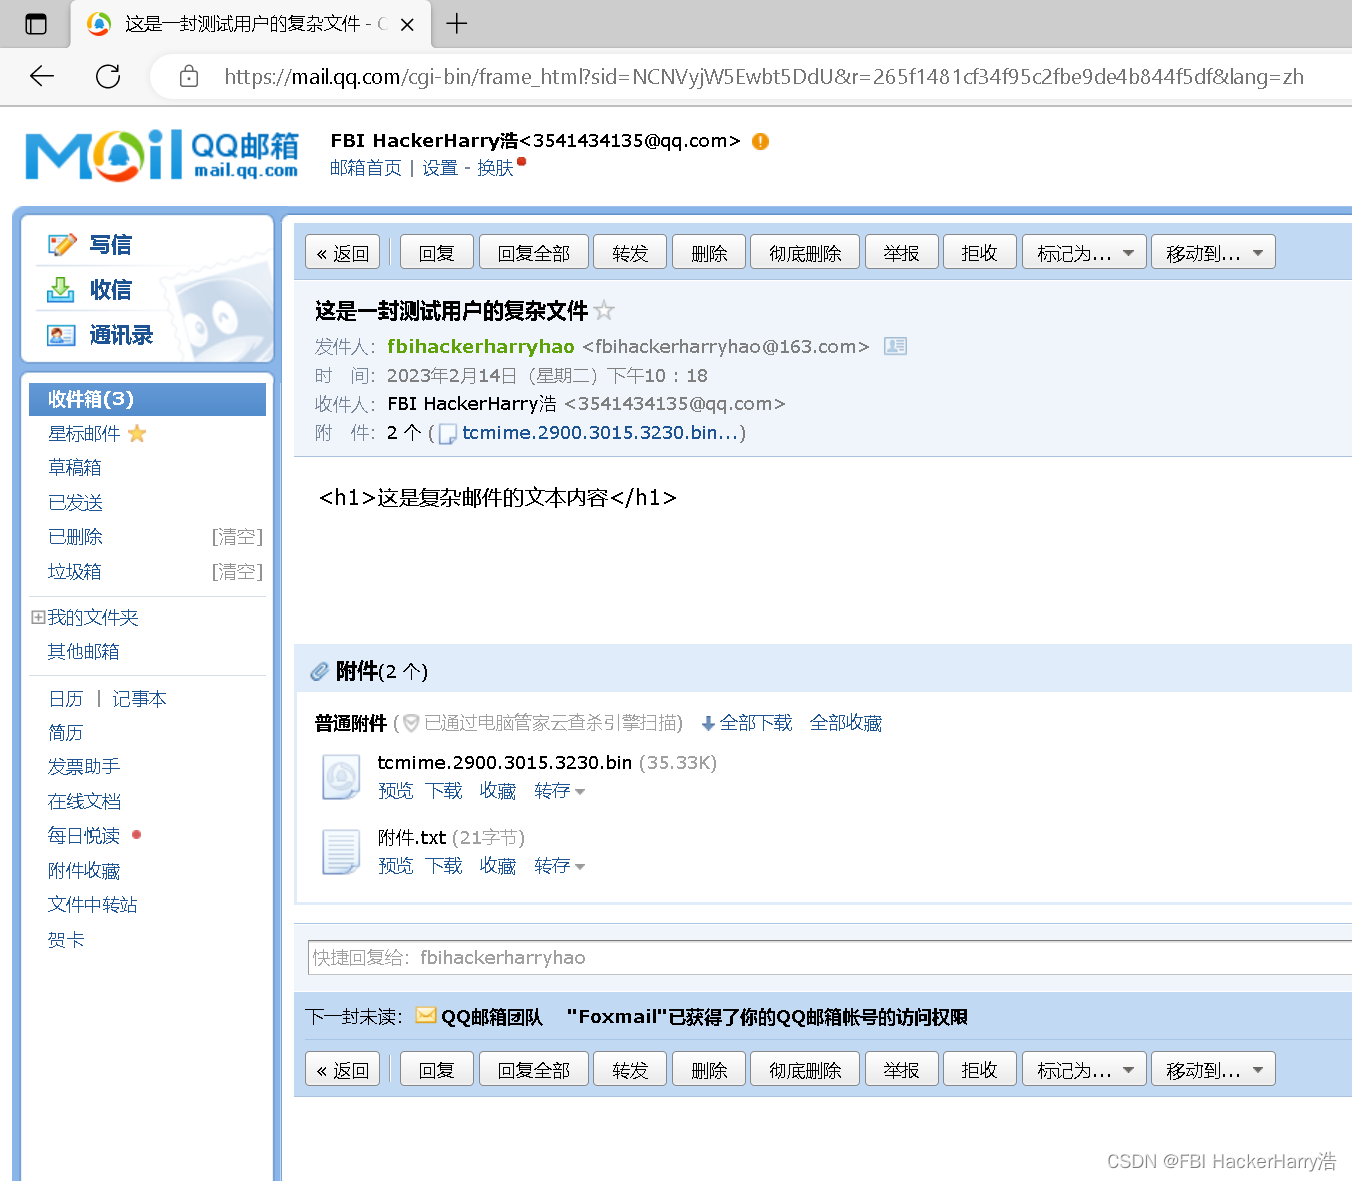
Task: Click the tab actions menu icon
Action: tap(36, 24)
